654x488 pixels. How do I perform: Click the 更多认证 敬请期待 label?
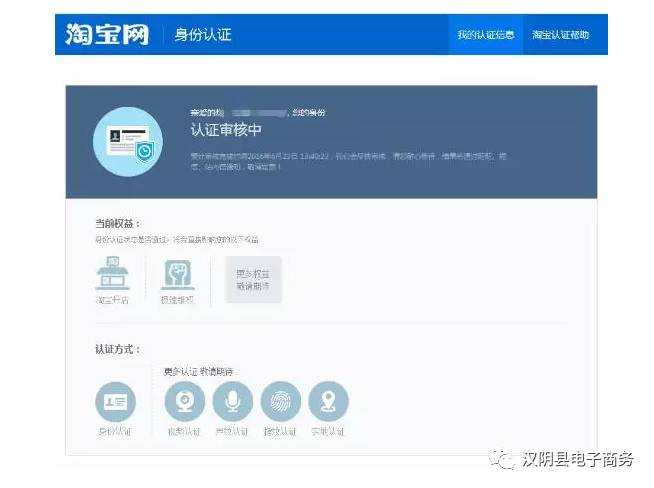(198, 371)
